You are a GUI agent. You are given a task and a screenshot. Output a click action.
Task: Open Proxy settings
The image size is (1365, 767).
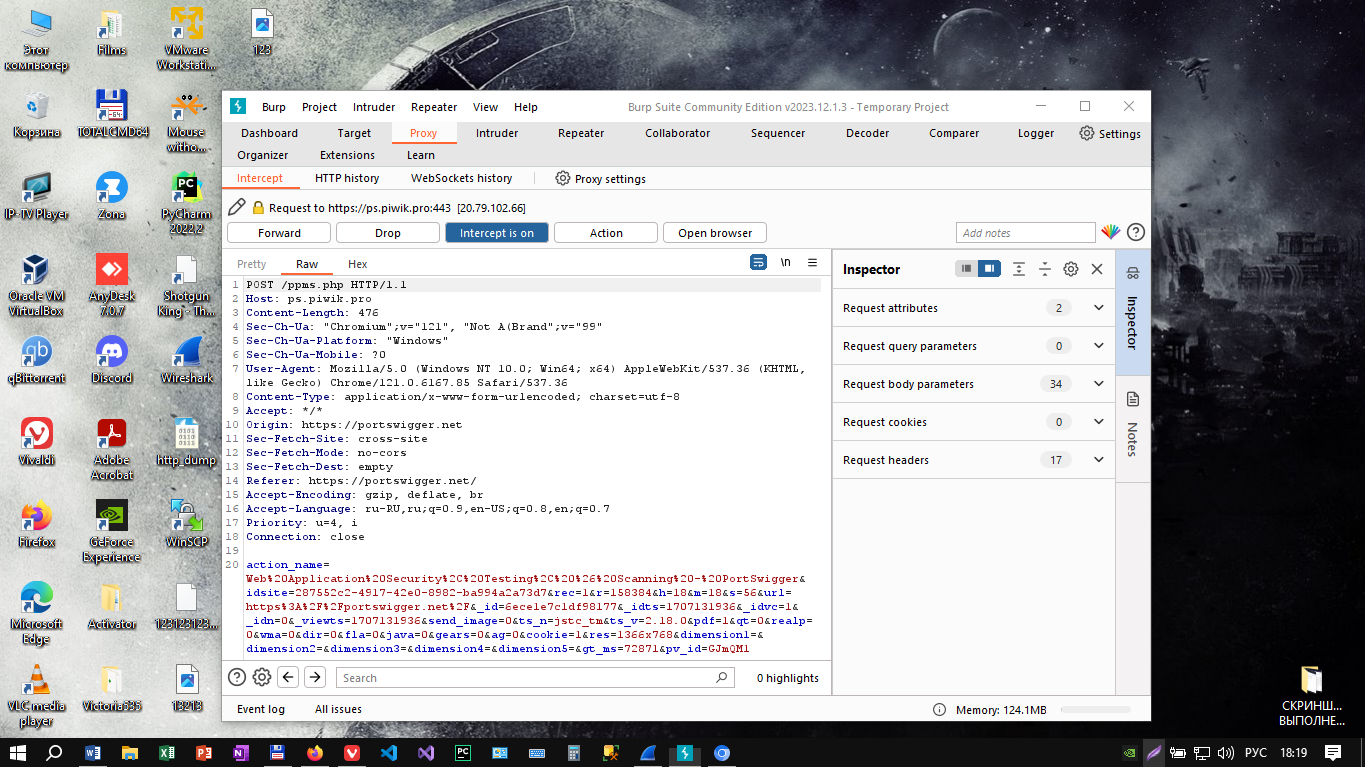600,178
